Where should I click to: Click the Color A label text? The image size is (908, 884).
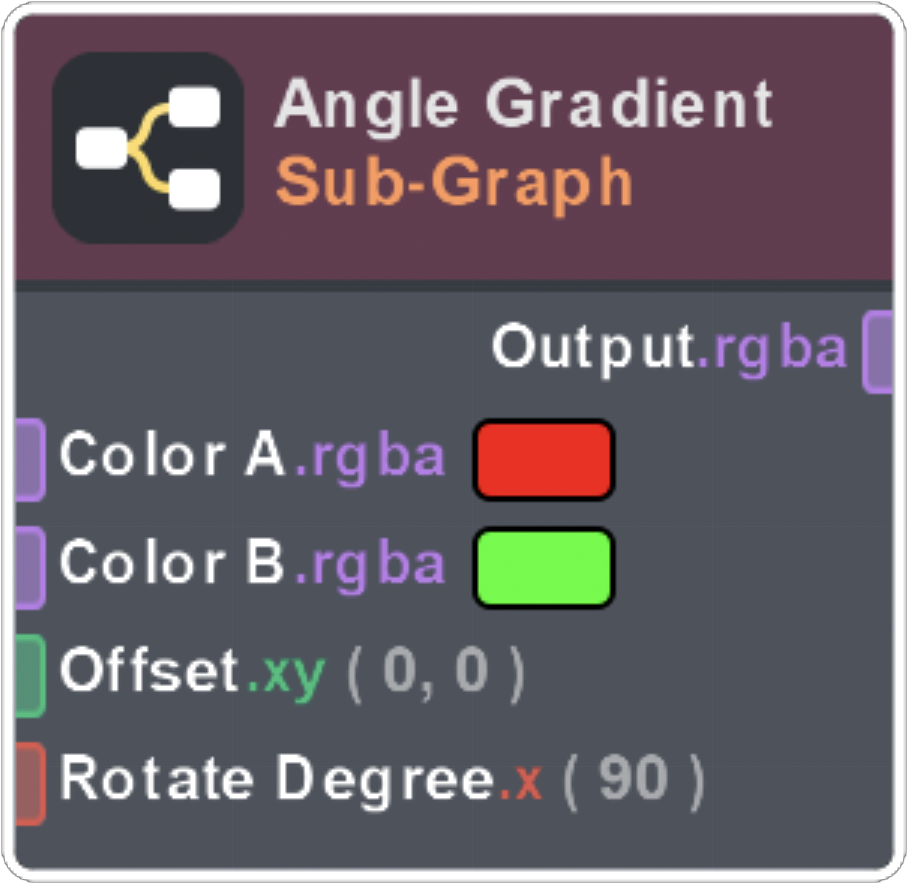coord(172,456)
